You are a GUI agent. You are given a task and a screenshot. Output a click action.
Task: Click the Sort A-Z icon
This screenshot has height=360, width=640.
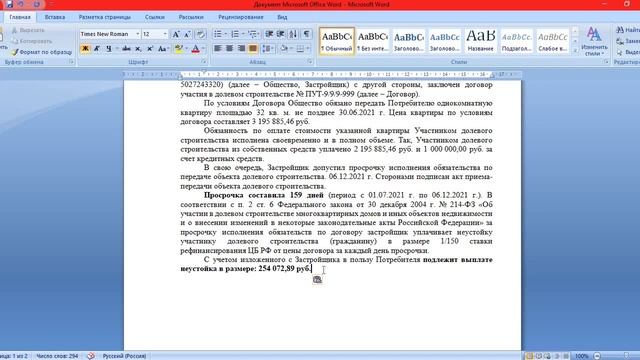pyautogui.click(x=293, y=34)
